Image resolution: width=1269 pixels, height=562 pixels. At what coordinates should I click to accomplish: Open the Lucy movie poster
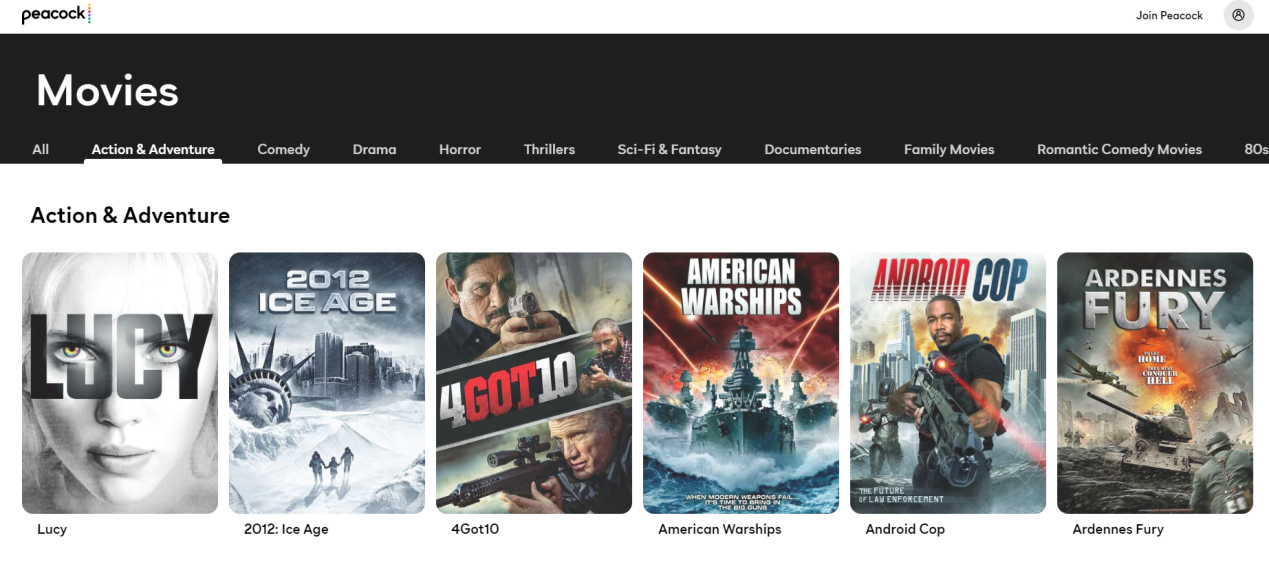click(x=120, y=383)
